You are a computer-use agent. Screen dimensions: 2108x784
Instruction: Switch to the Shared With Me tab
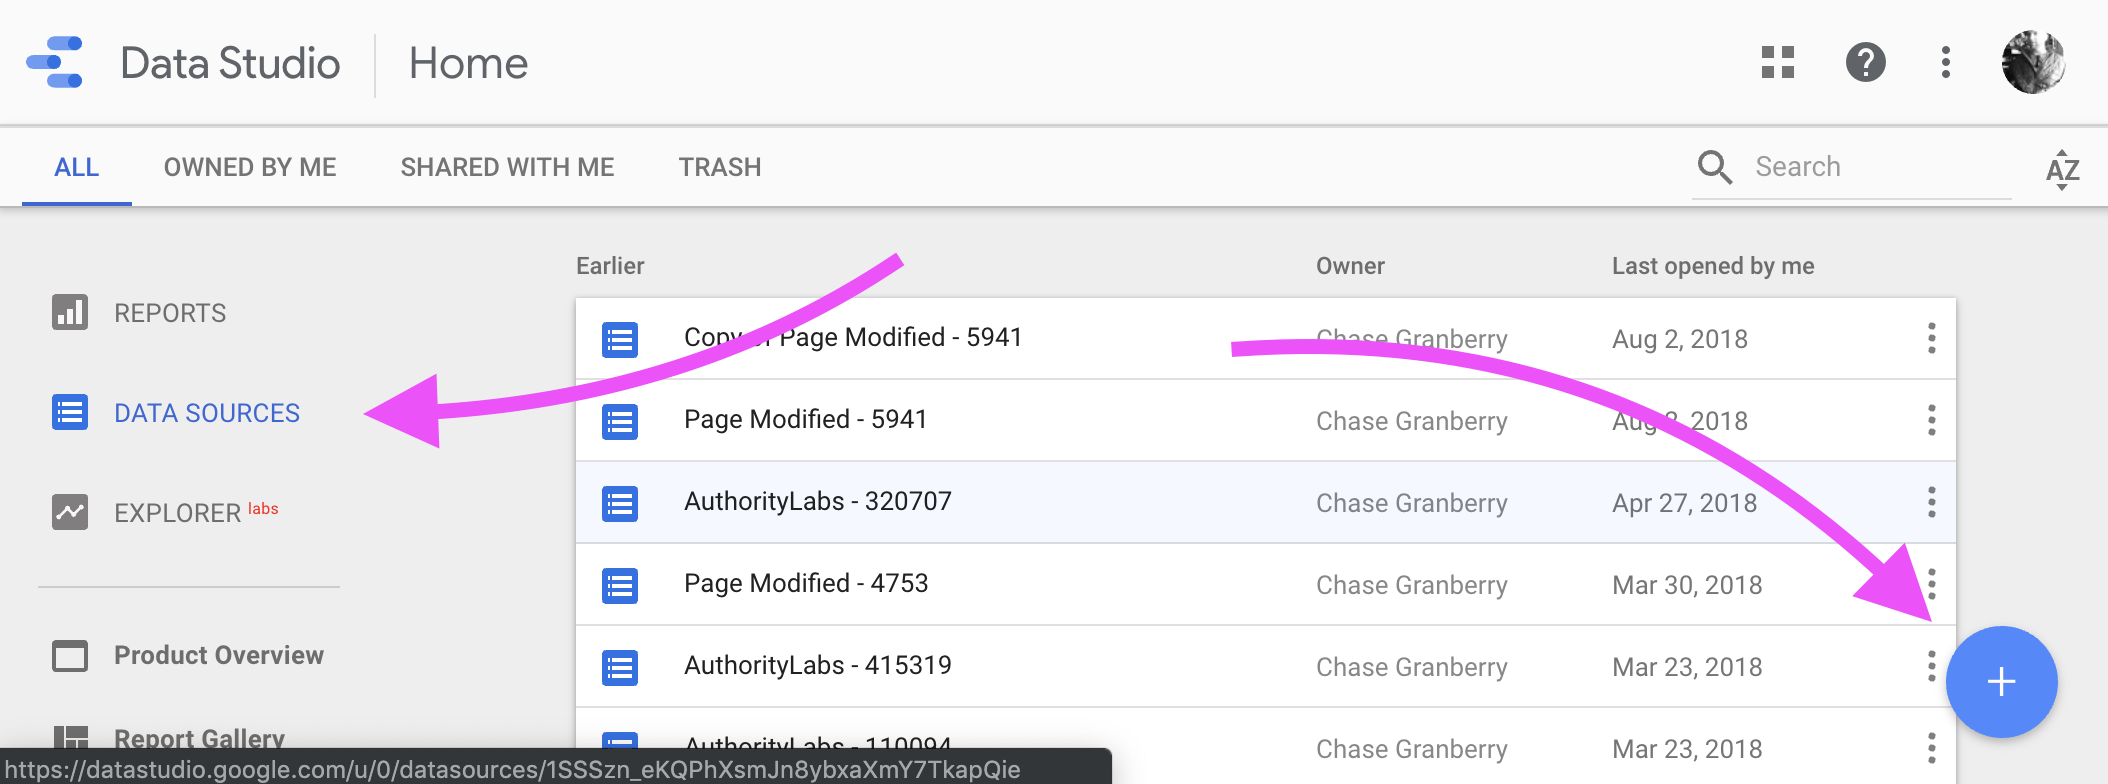coord(507,167)
